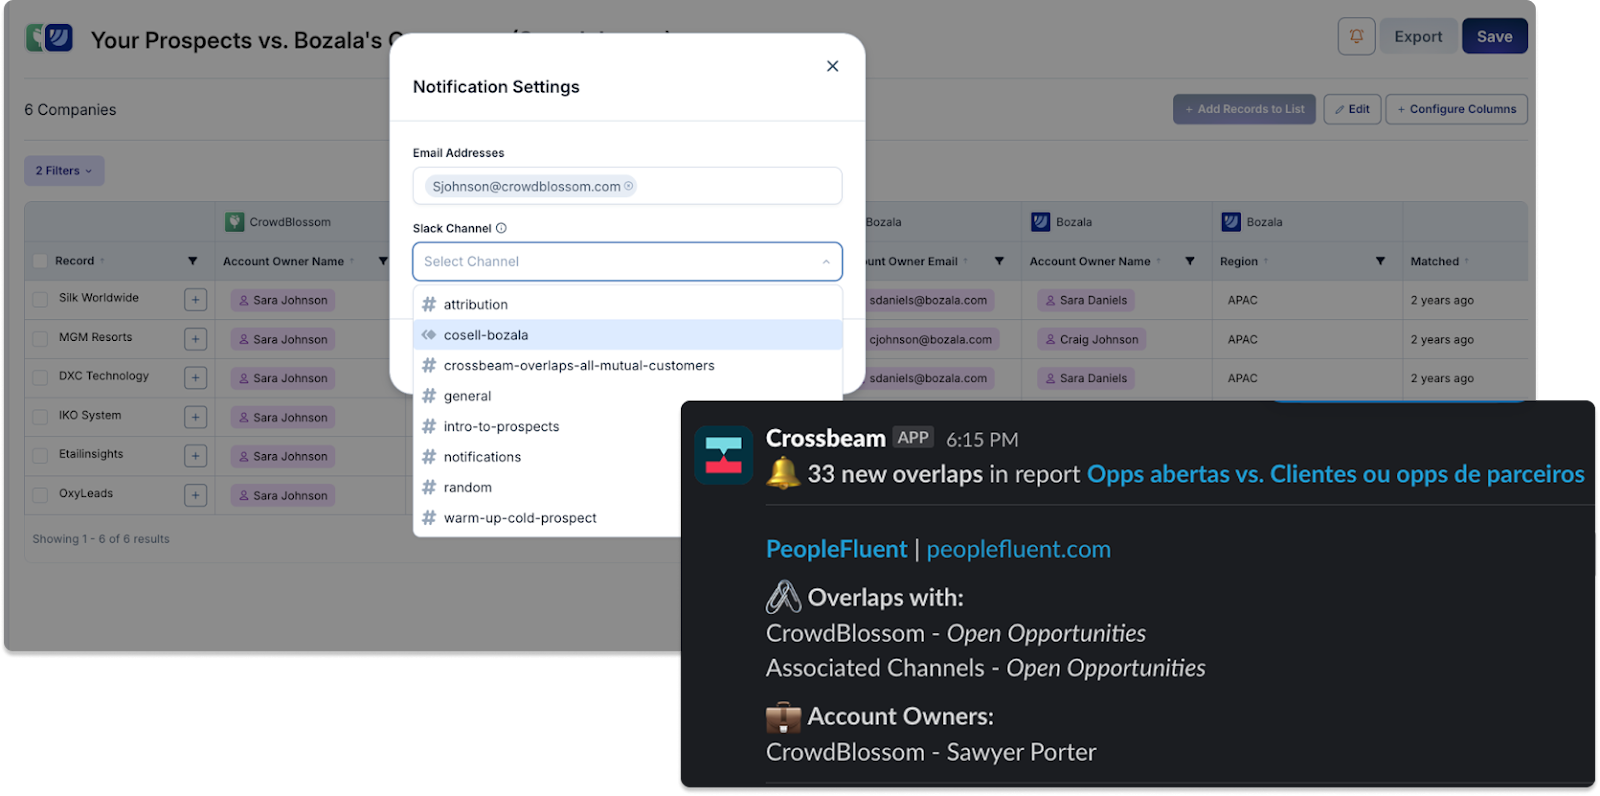Open the Opps abertas report link in Slack
Viewport: 1600px width, 796px height.
(1335, 474)
